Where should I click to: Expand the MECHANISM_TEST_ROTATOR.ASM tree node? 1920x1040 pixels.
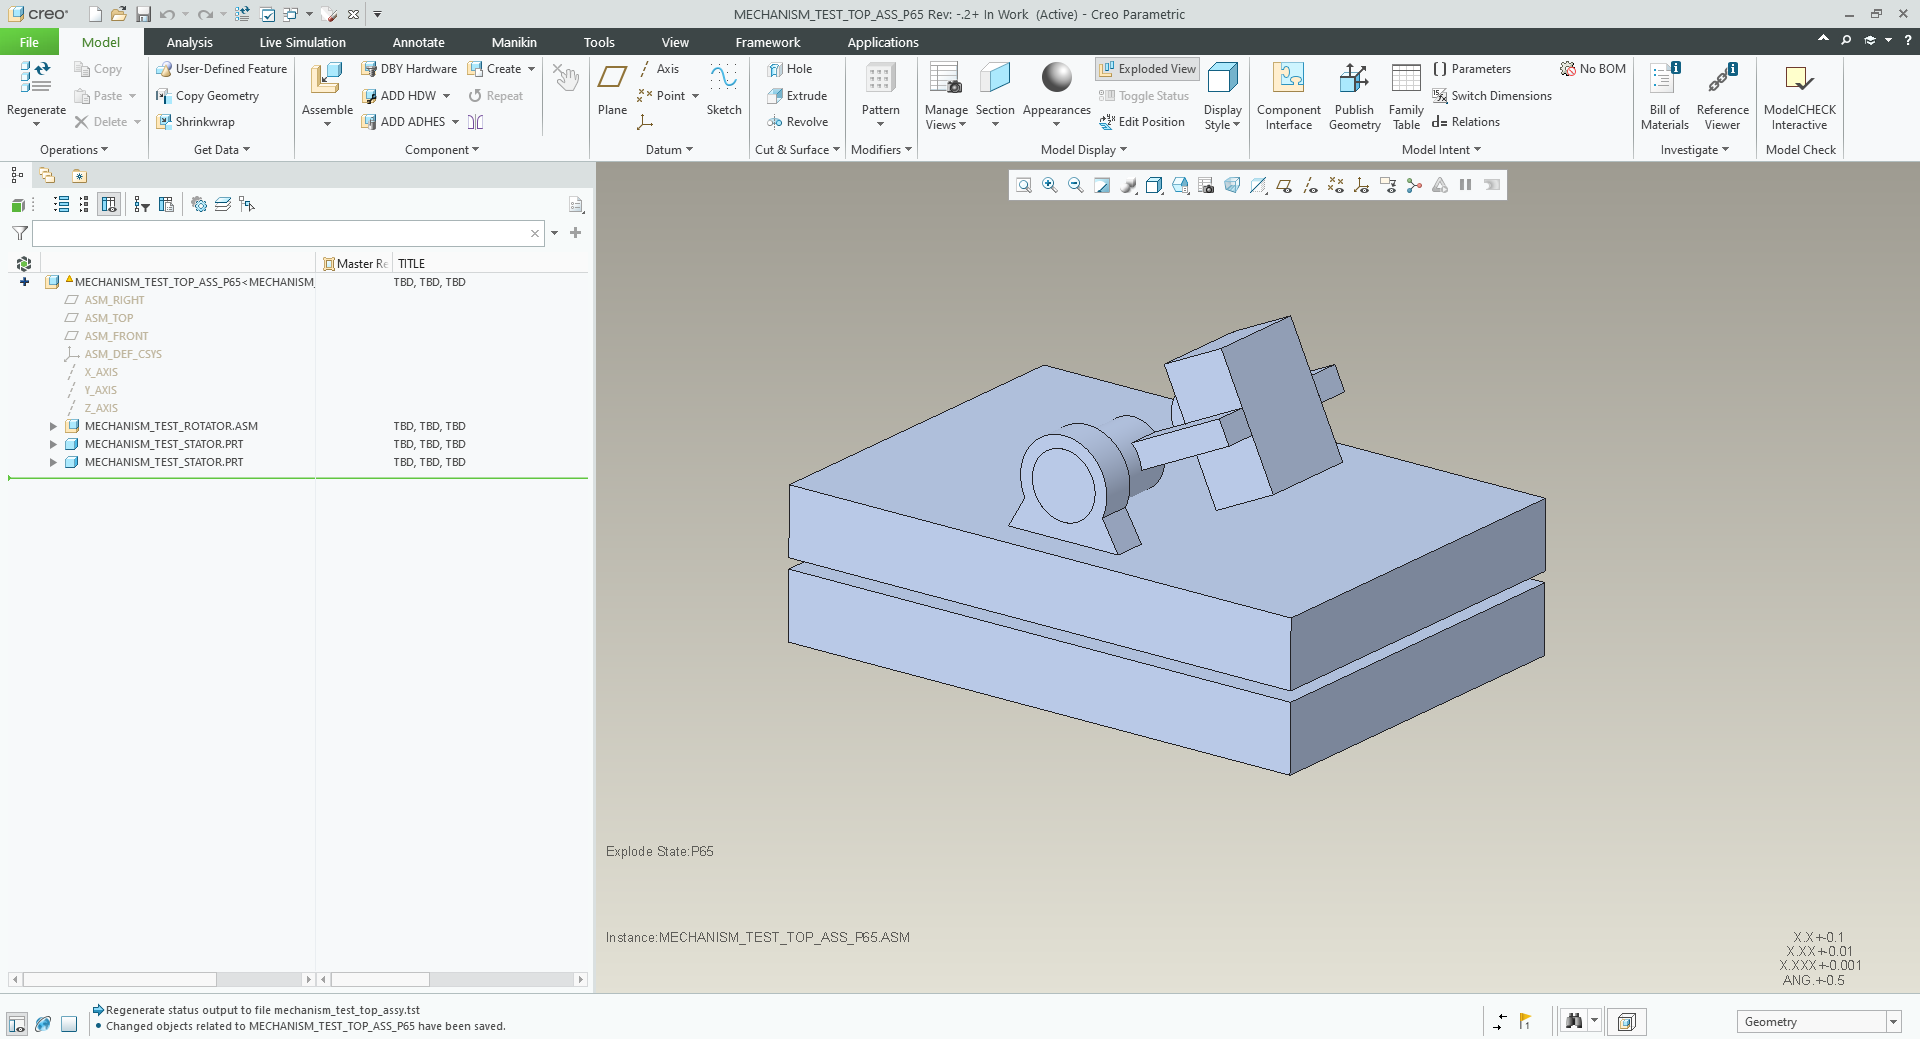(x=53, y=426)
